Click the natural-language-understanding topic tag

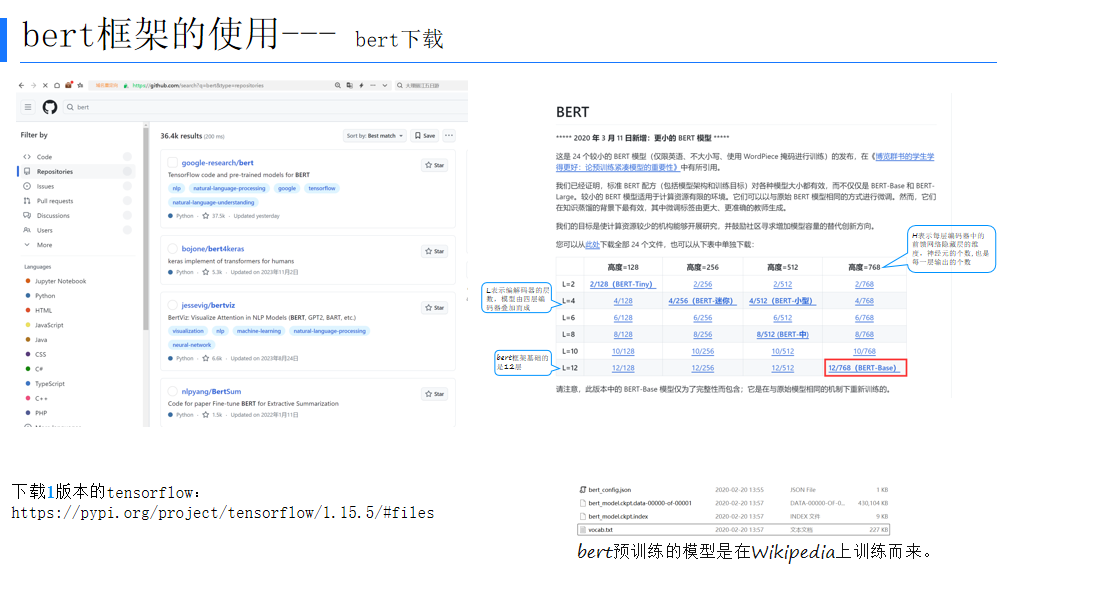[x=213, y=202]
